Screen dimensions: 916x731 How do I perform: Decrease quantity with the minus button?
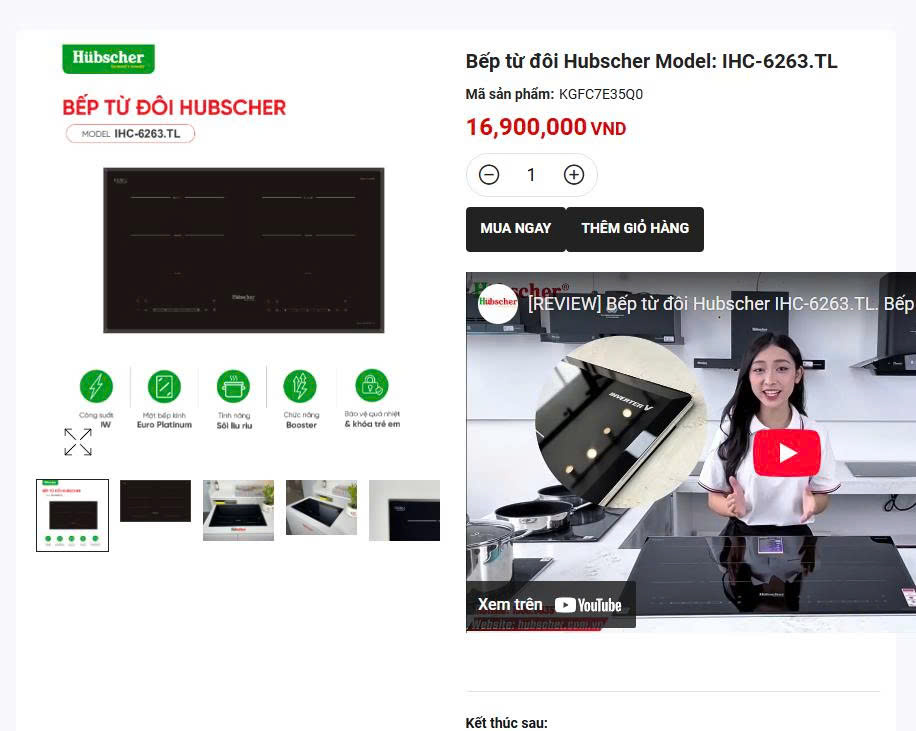pos(489,175)
